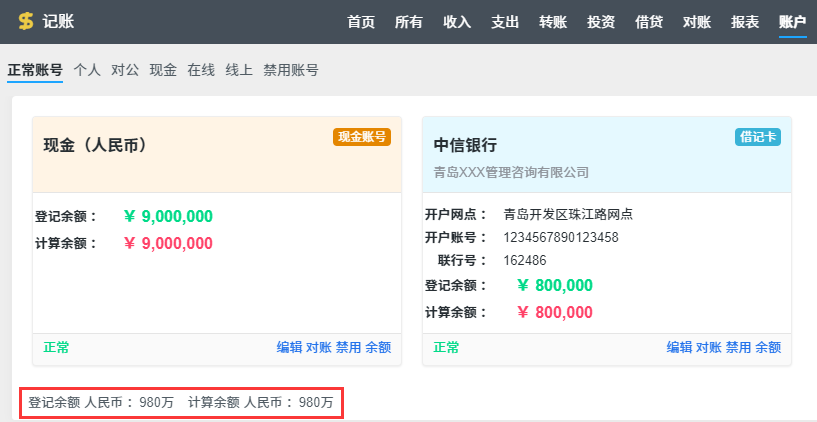Switch to the 对公 corporate tab
The image size is (817, 422).
coord(125,70)
